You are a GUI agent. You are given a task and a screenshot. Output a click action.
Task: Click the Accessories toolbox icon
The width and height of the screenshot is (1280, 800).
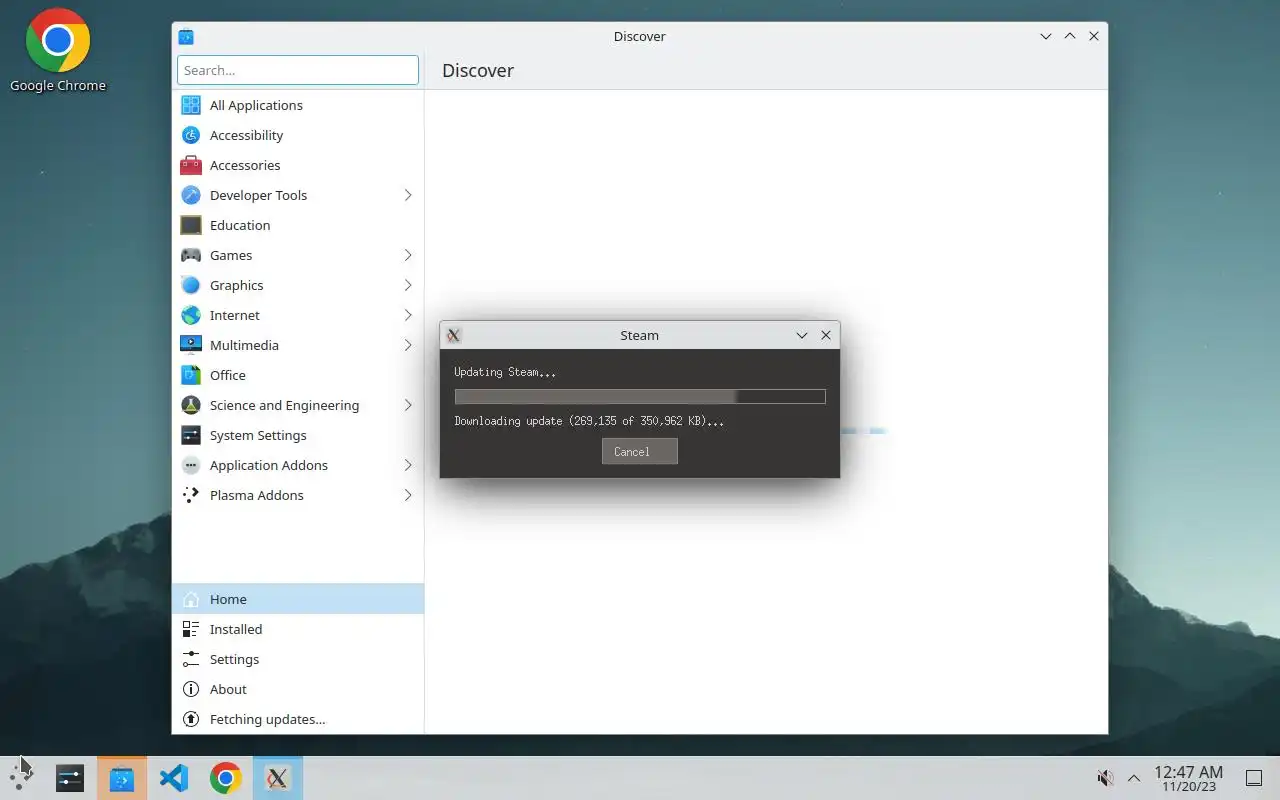pyautogui.click(x=191, y=165)
